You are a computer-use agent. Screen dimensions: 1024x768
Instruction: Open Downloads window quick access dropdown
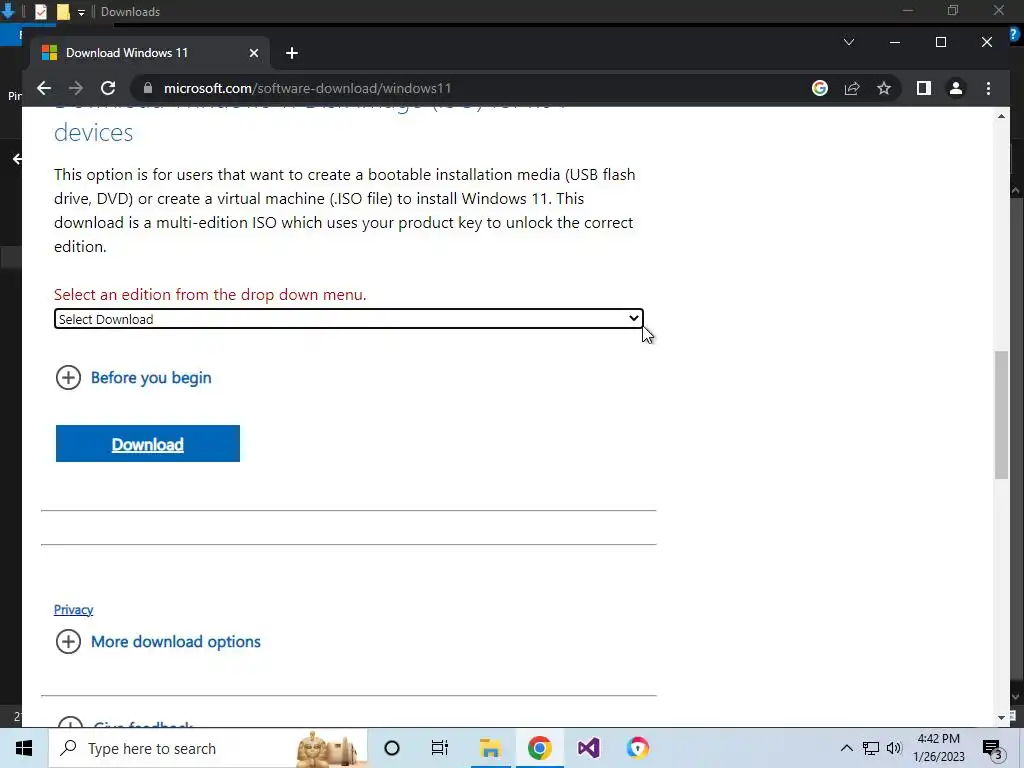pos(81,12)
